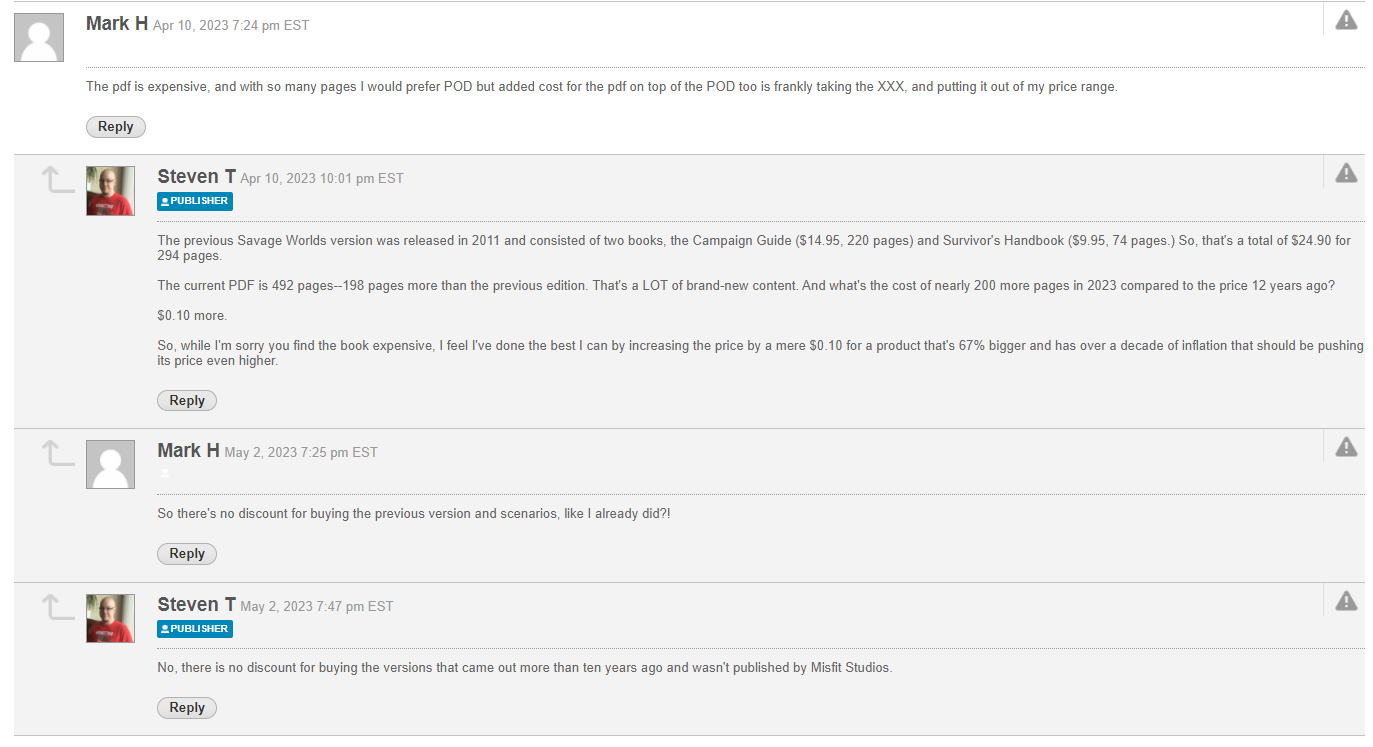Screen dimensions: 1373x747
Task: Flag Mark H's May 2 comment using warning icon
Action: pyautogui.click(x=1346, y=447)
